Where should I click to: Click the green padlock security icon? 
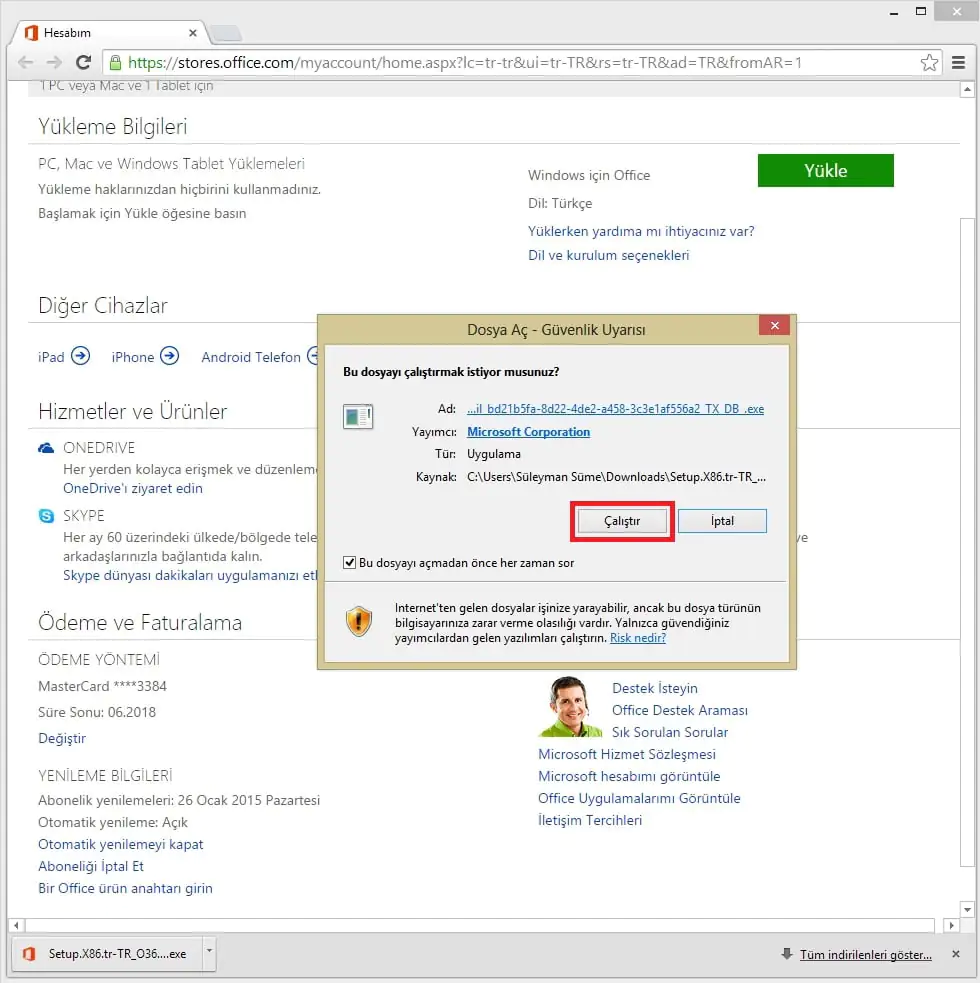point(115,62)
